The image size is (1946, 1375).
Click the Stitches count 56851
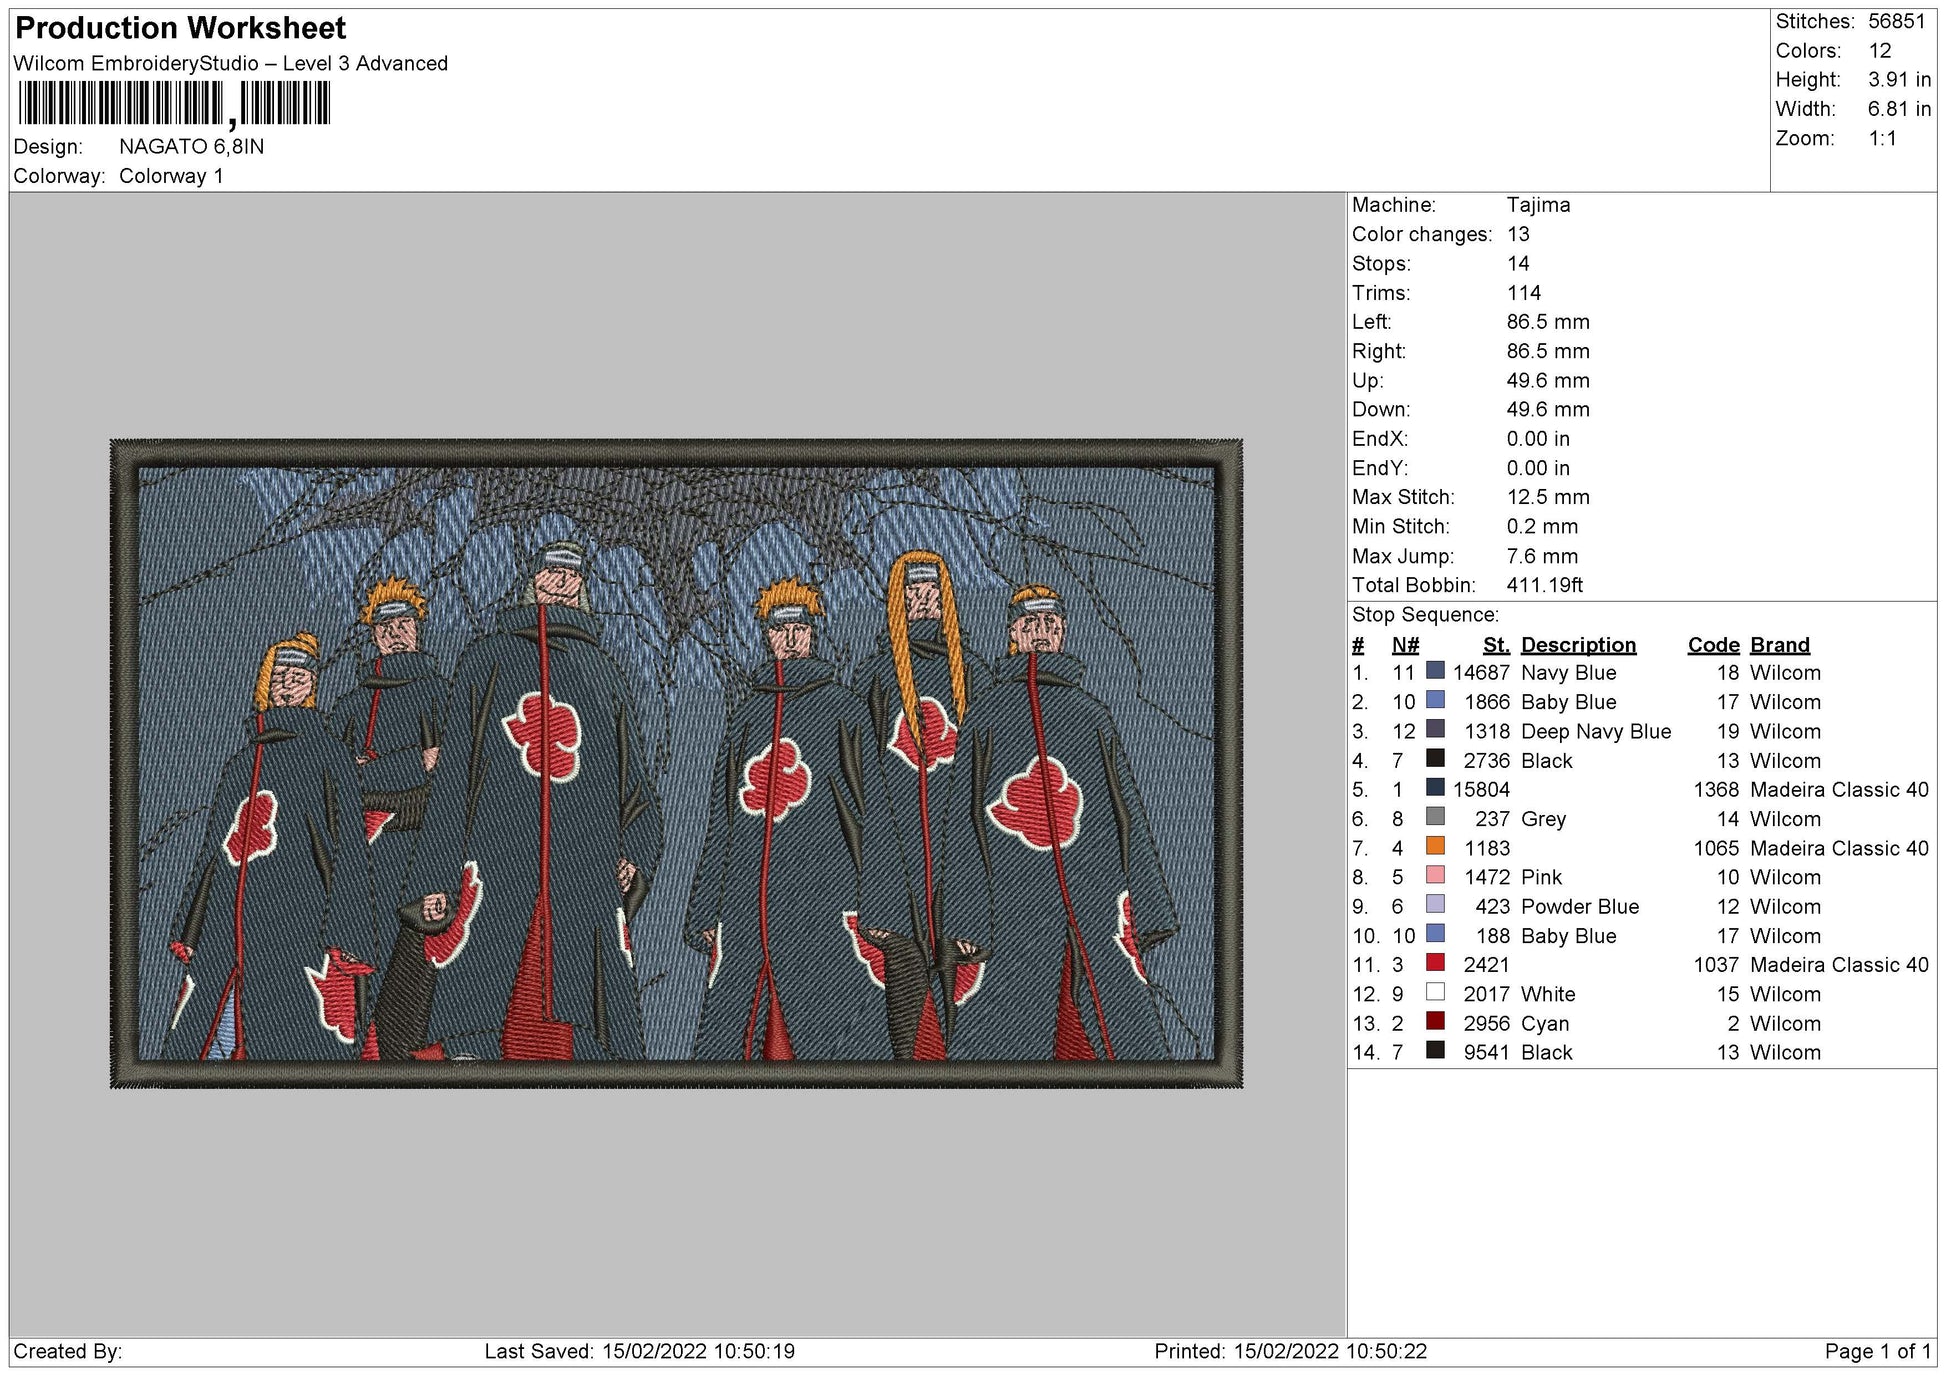click(x=1896, y=21)
